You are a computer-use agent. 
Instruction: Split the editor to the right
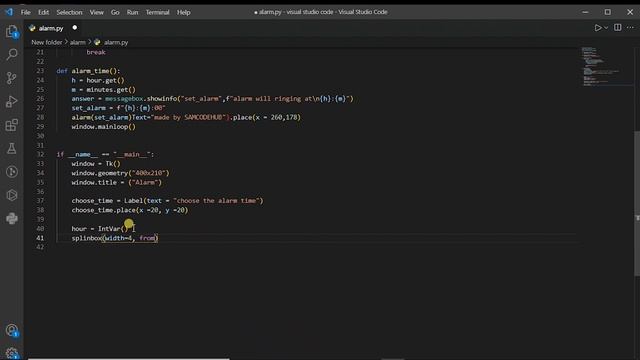tap(618, 28)
